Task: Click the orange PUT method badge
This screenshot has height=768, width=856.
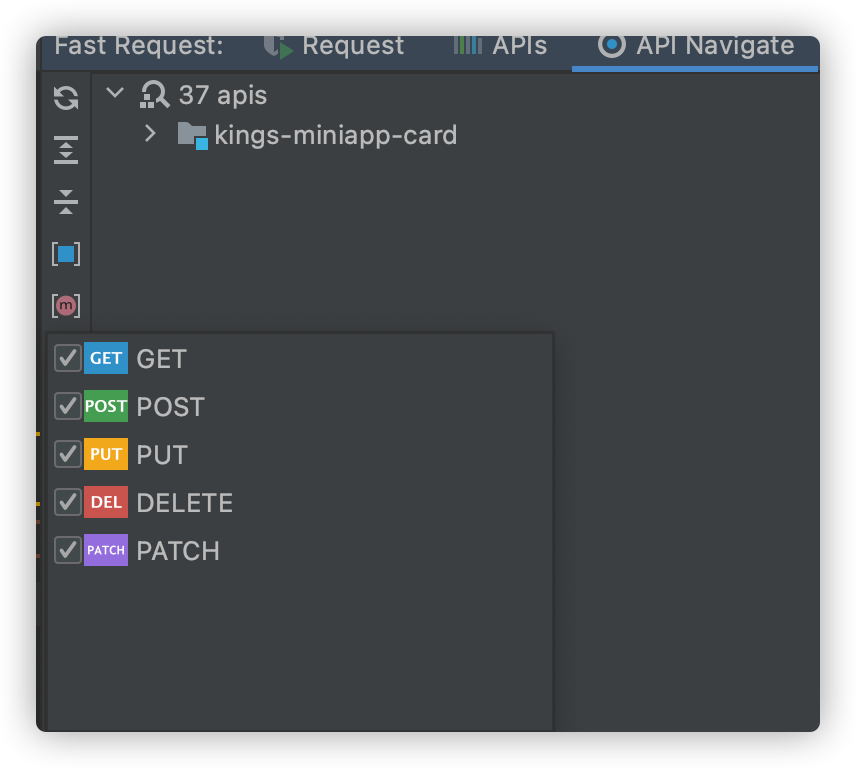Action: (x=105, y=454)
